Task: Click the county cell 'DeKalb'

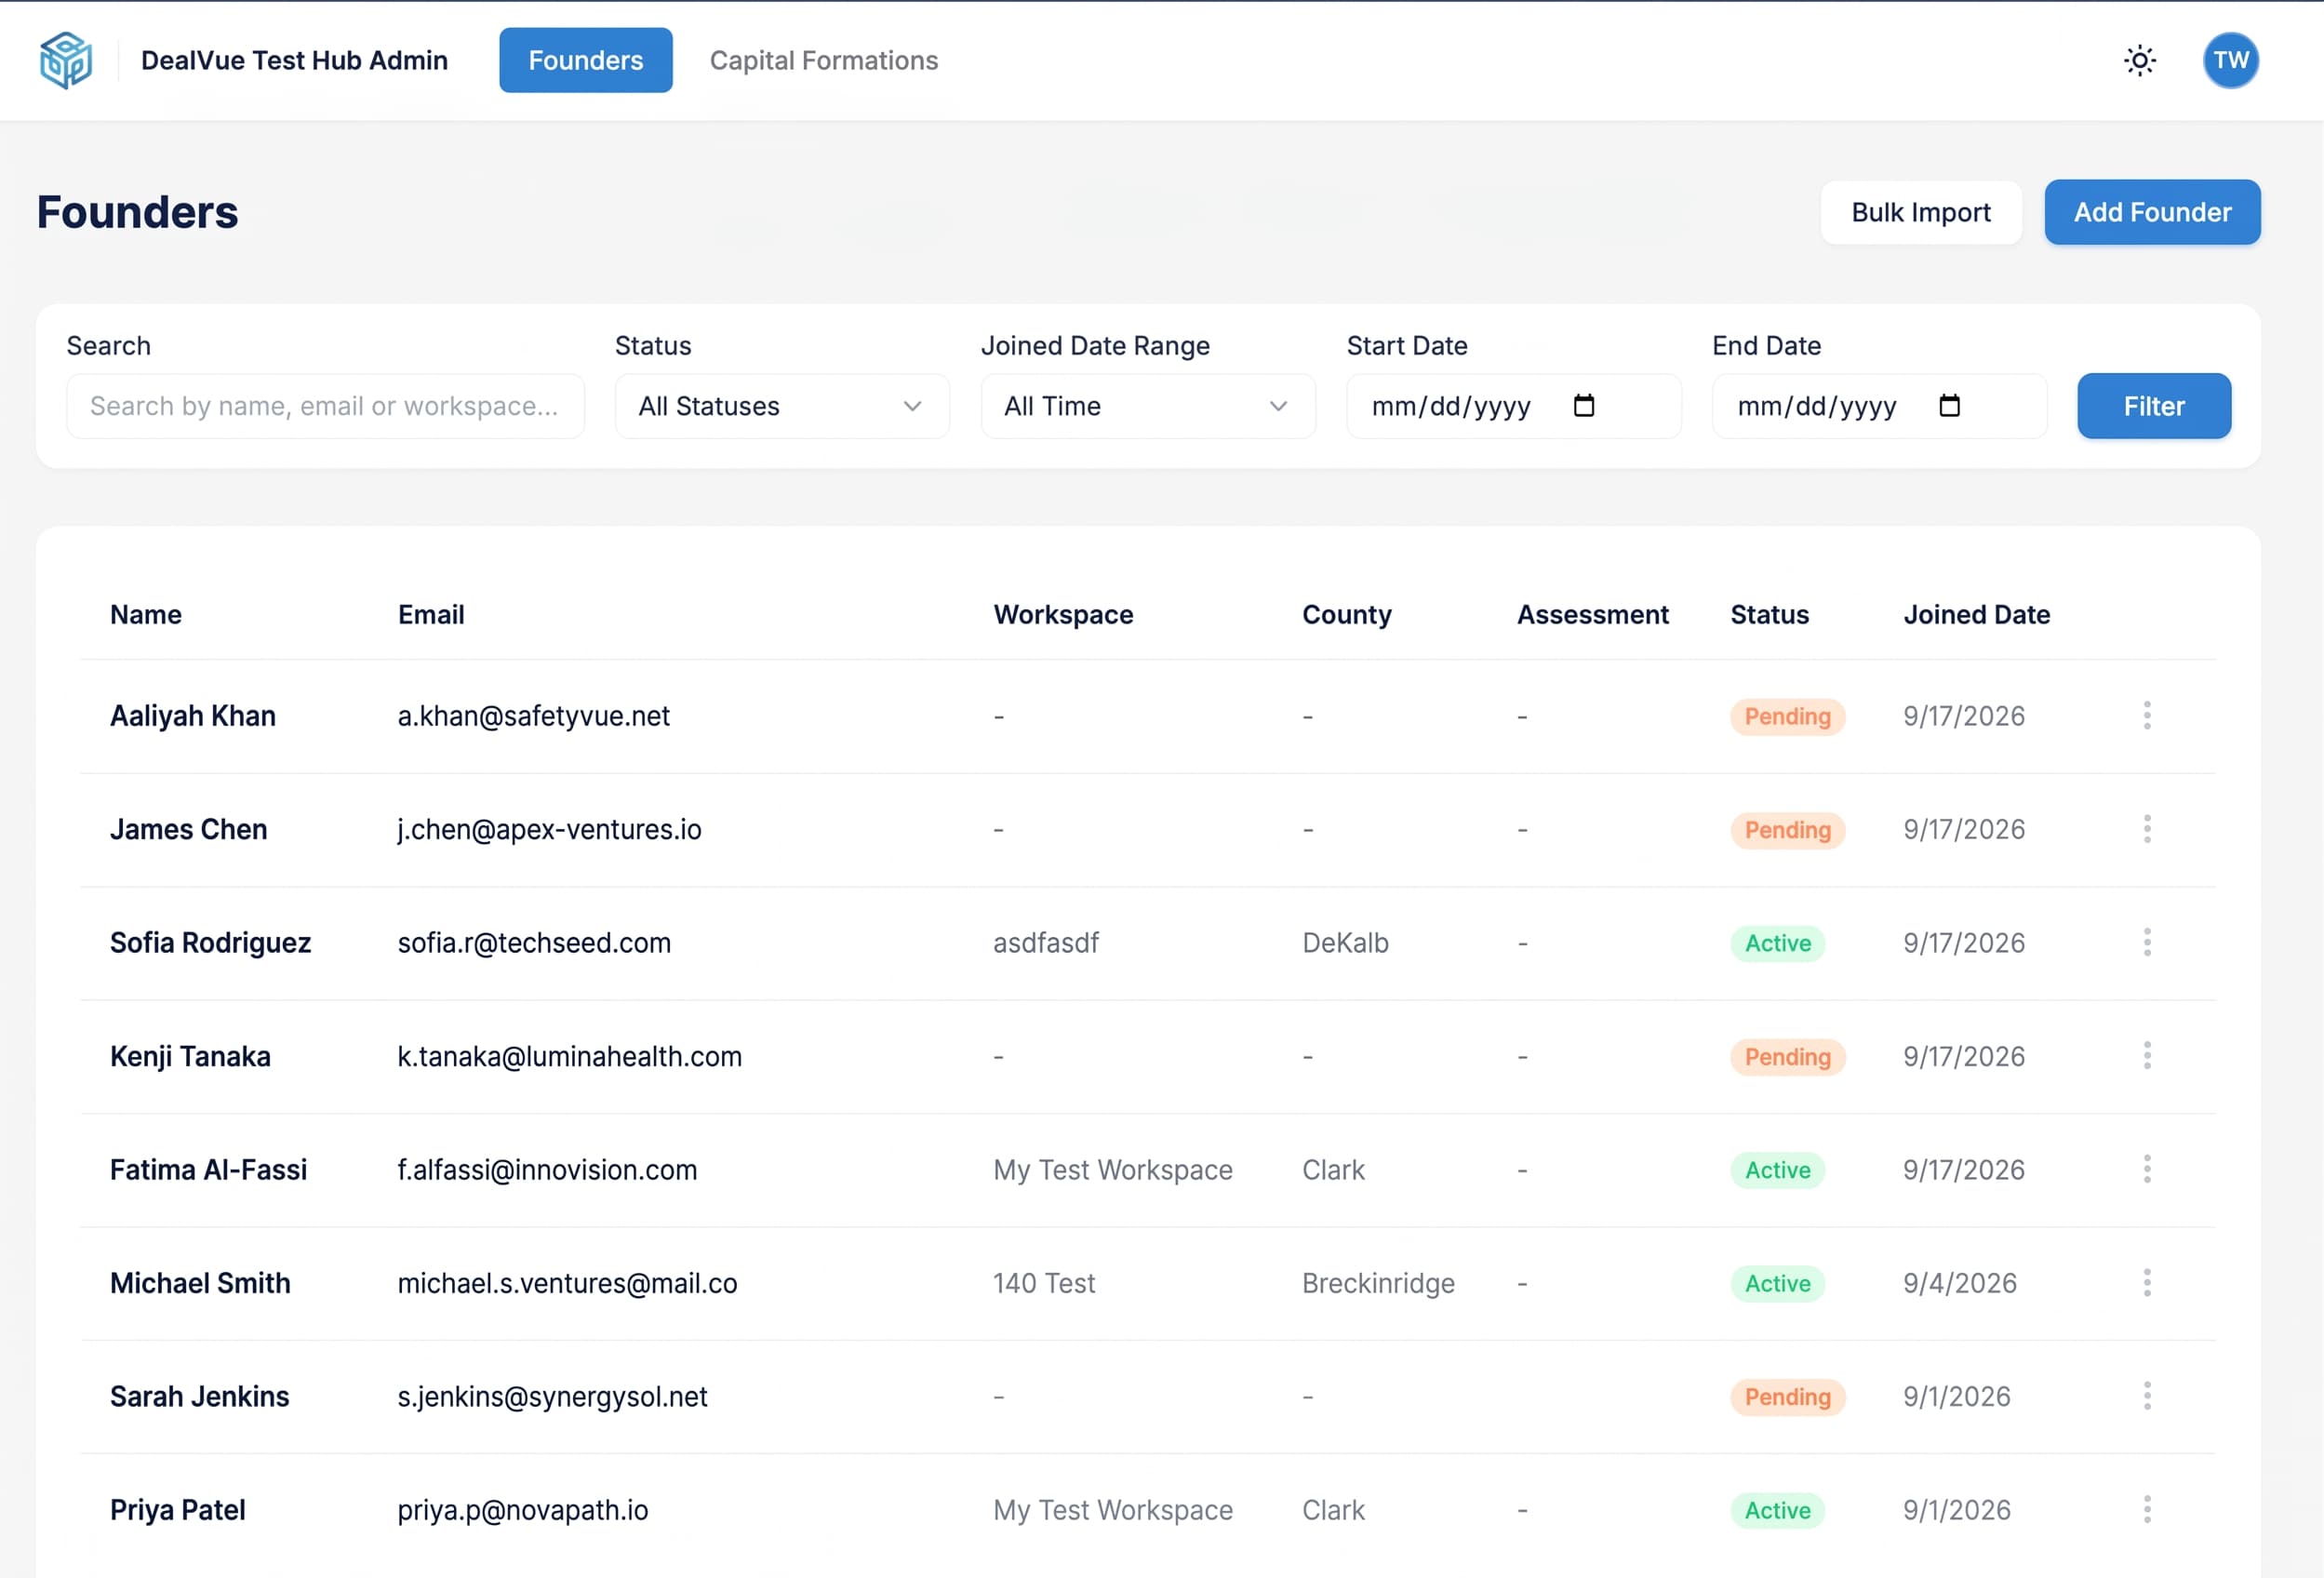Action: [1345, 942]
